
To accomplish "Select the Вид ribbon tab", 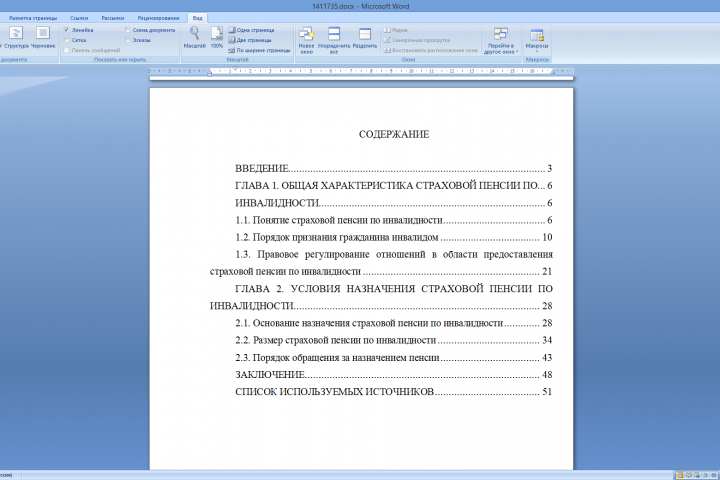I will [x=197, y=18].
